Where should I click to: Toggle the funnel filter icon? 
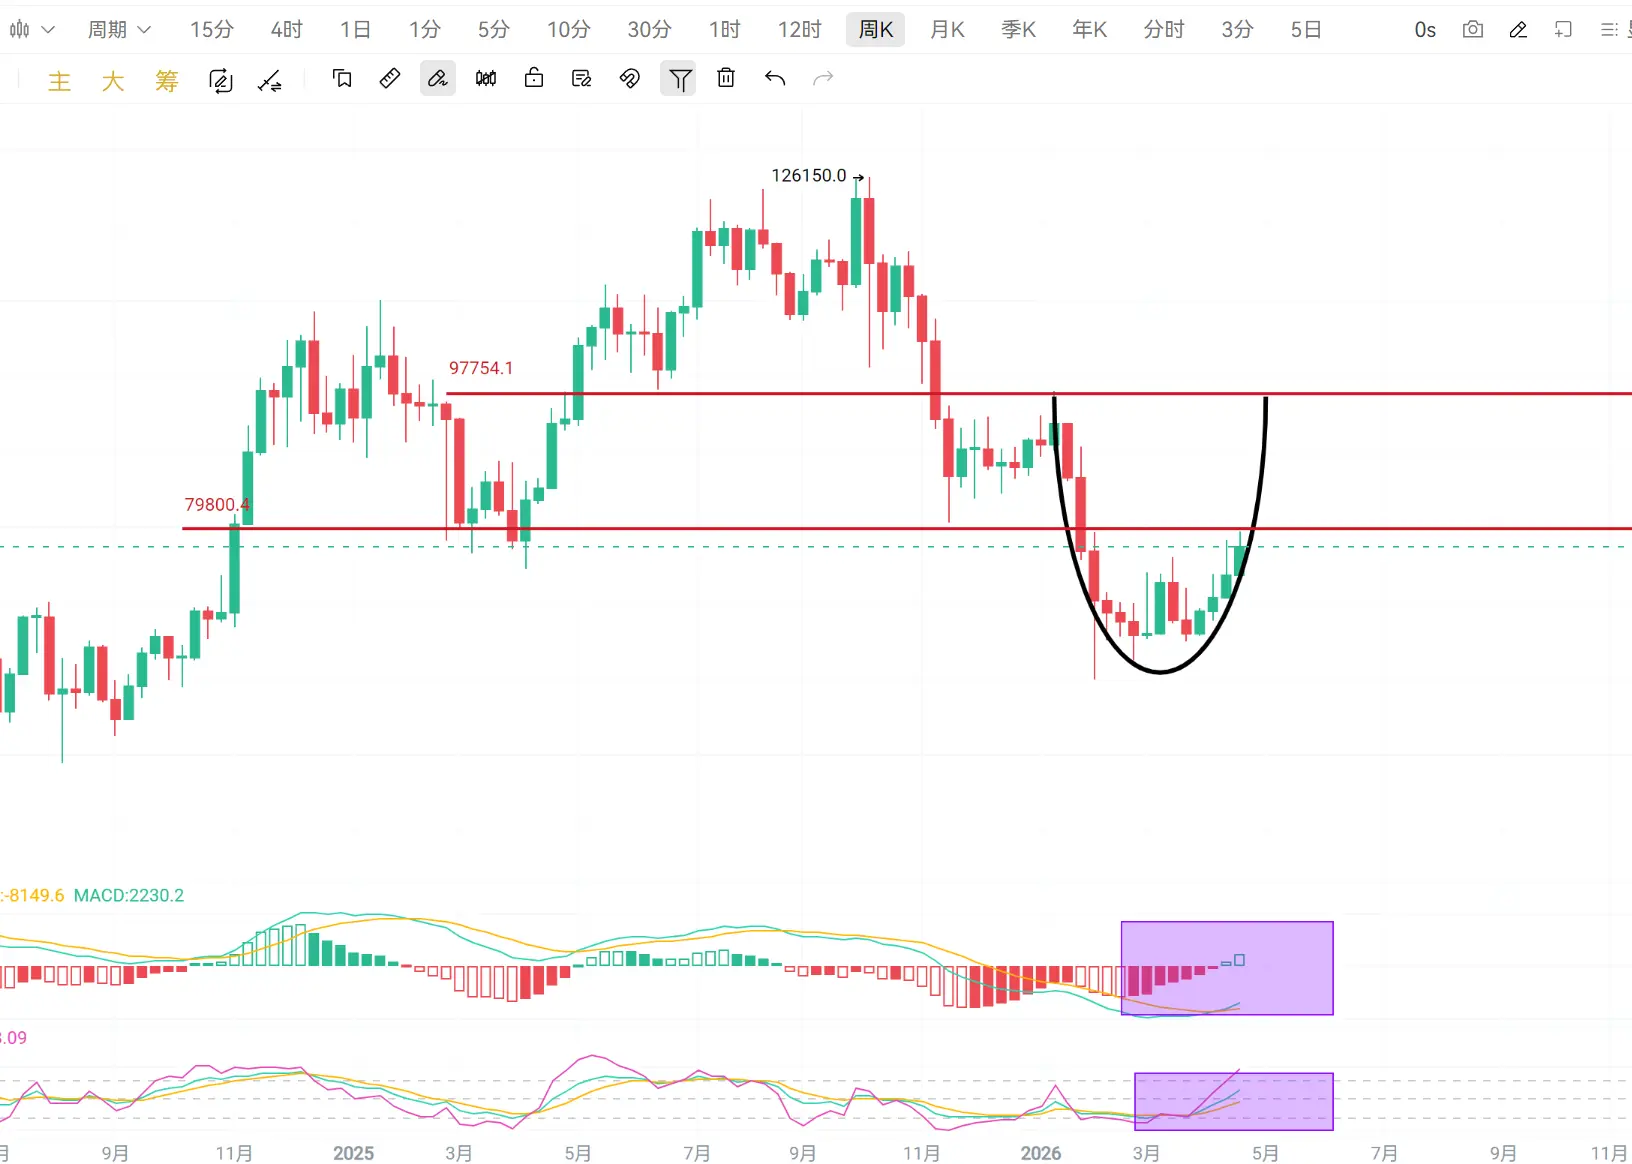click(678, 78)
